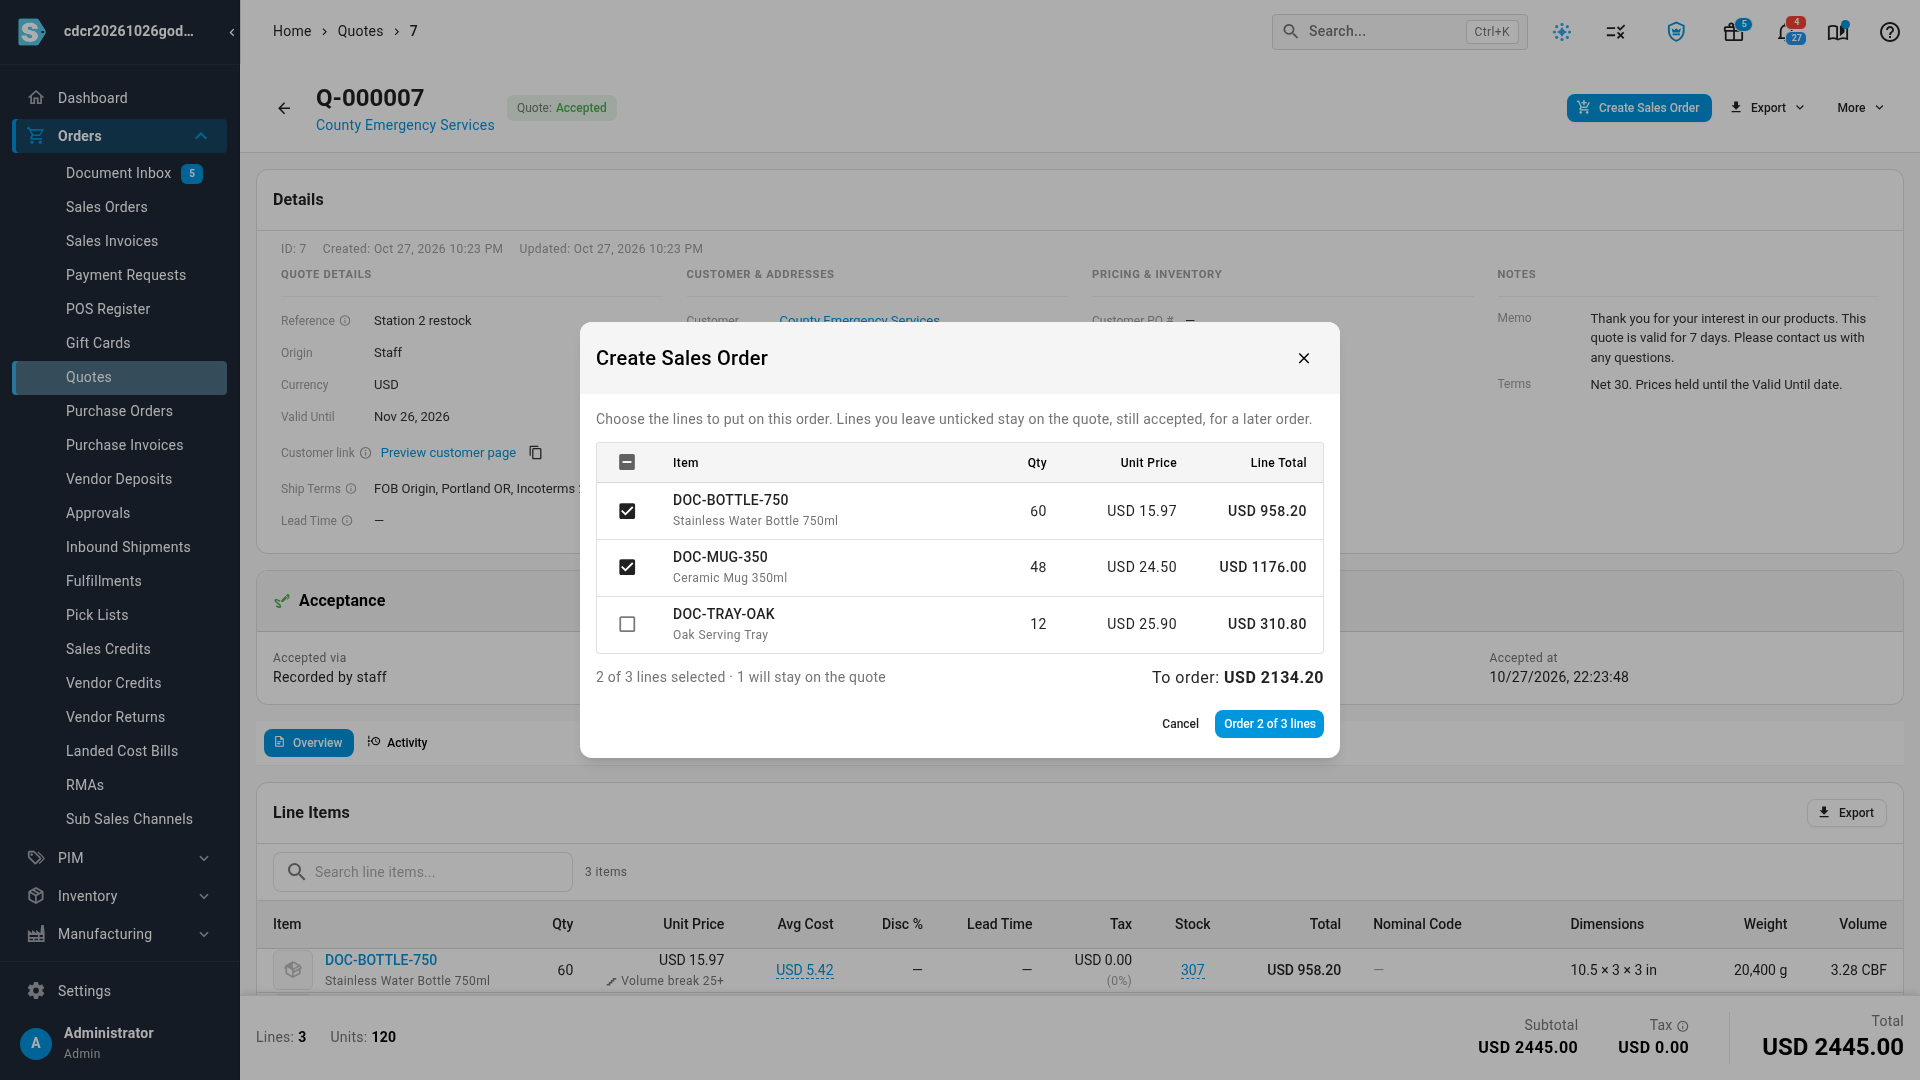The image size is (1920, 1080).
Task: Open the help question mark icon
Action: [x=1889, y=32]
